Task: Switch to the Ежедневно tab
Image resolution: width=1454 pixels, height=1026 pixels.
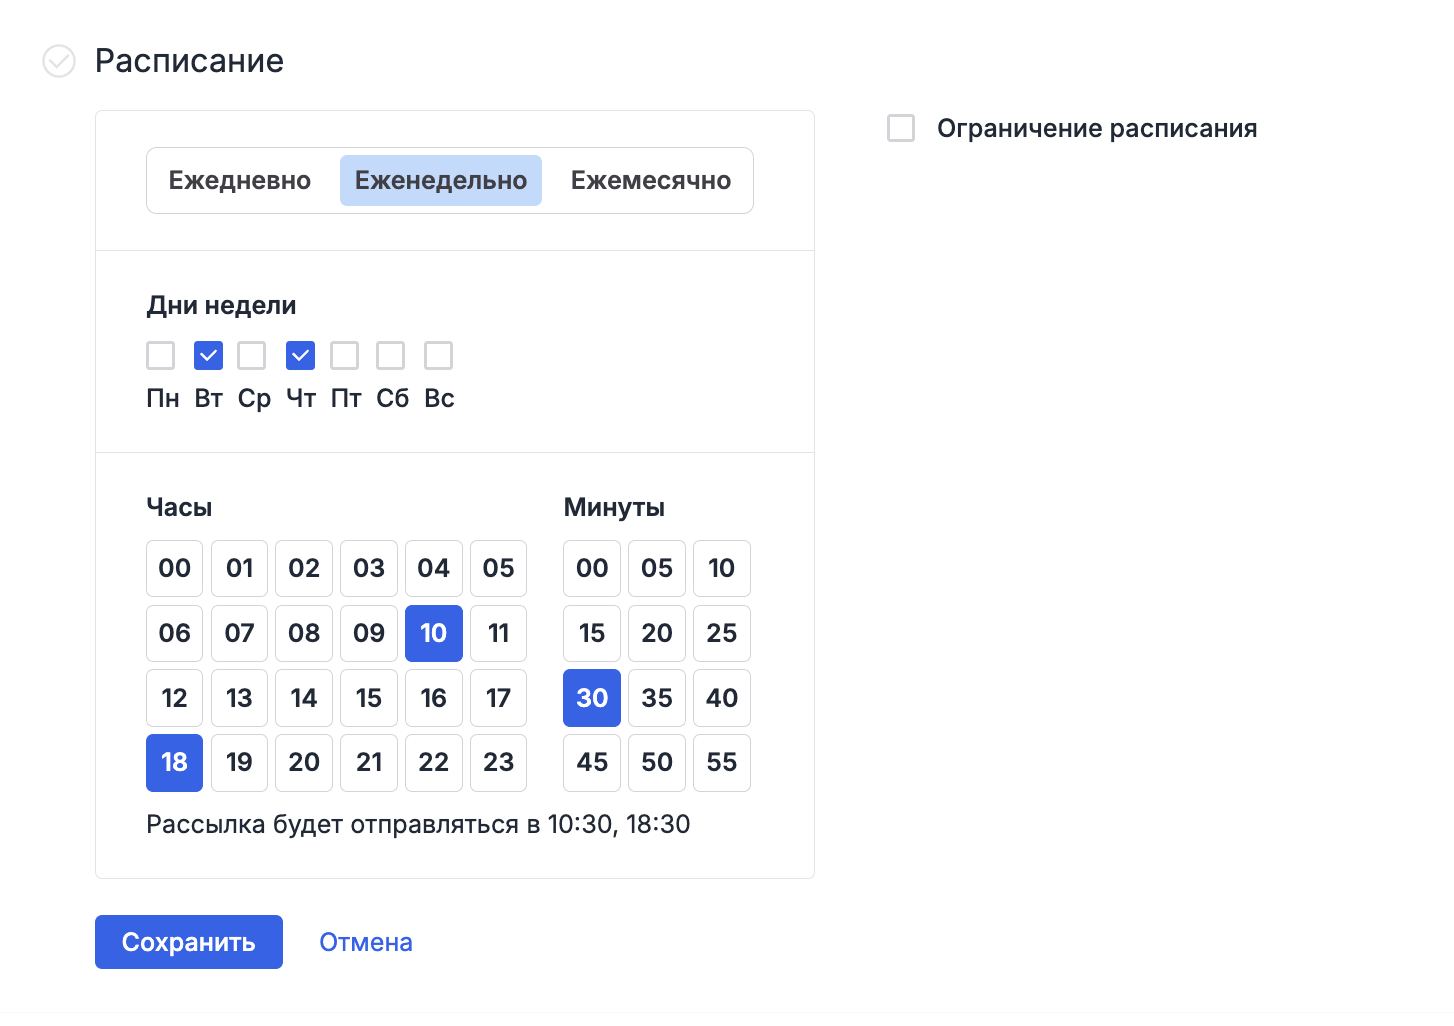Action: pyautogui.click(x=239, y=180)
